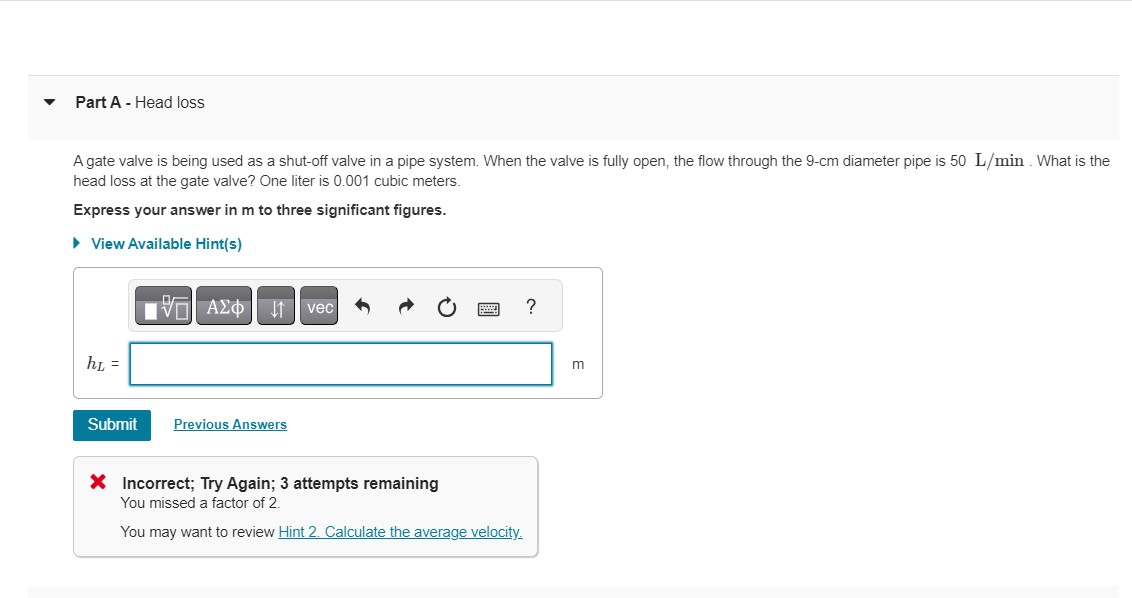Open Hint 2. Calculate the average velocity link
The image size is (1132, 598).
coord(399,531)
